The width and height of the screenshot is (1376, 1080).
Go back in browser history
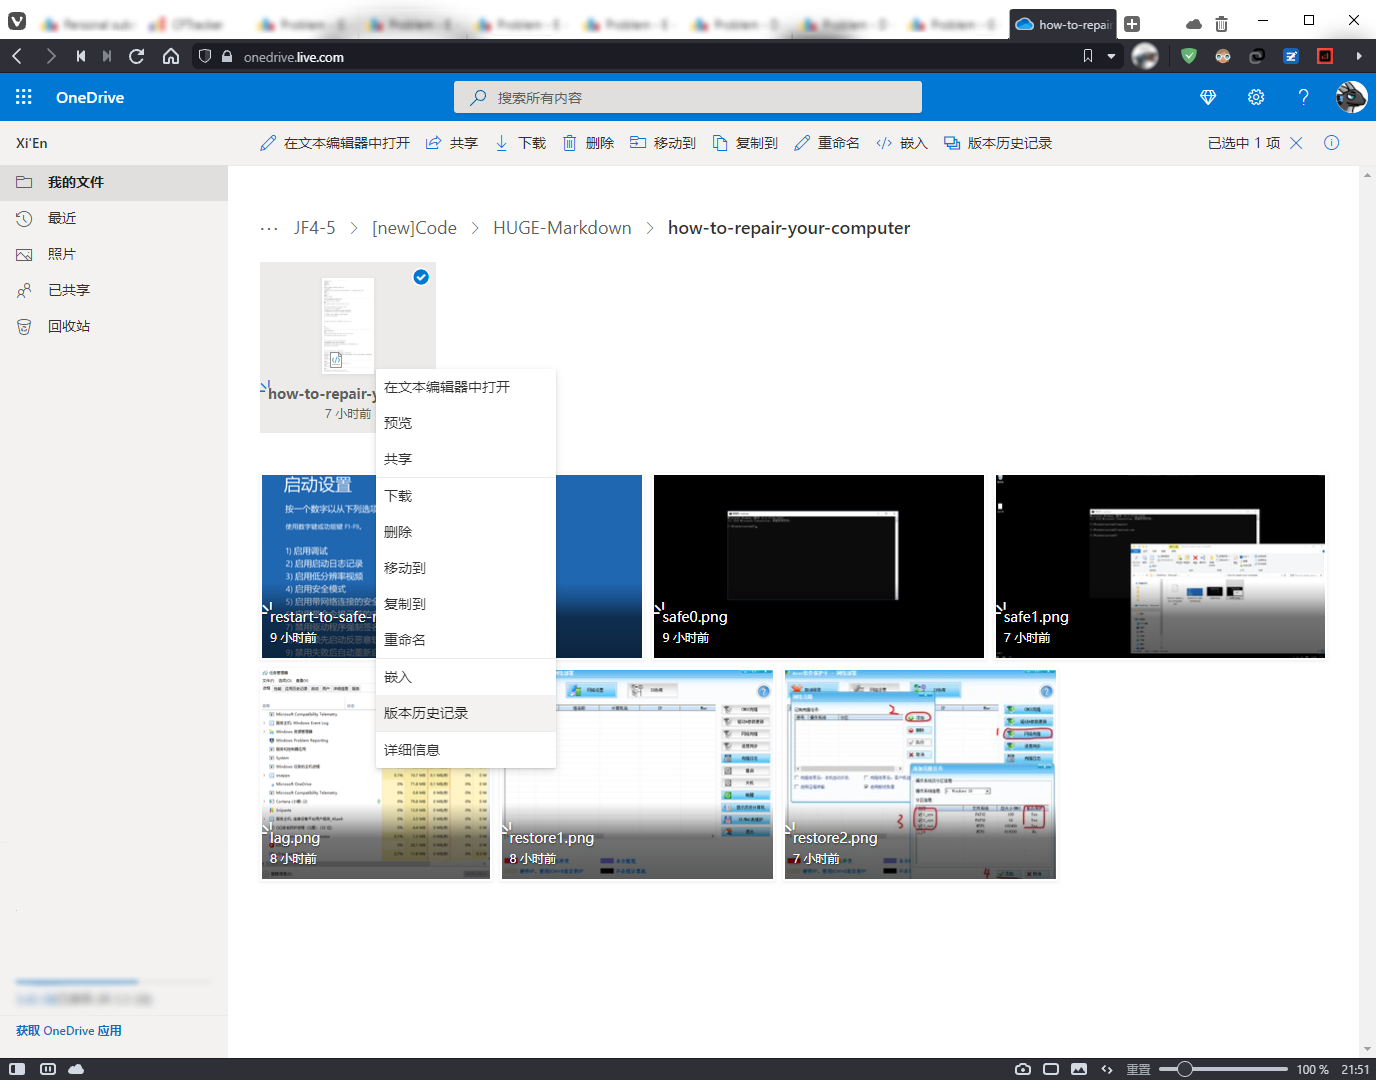[x=17, y=57]
